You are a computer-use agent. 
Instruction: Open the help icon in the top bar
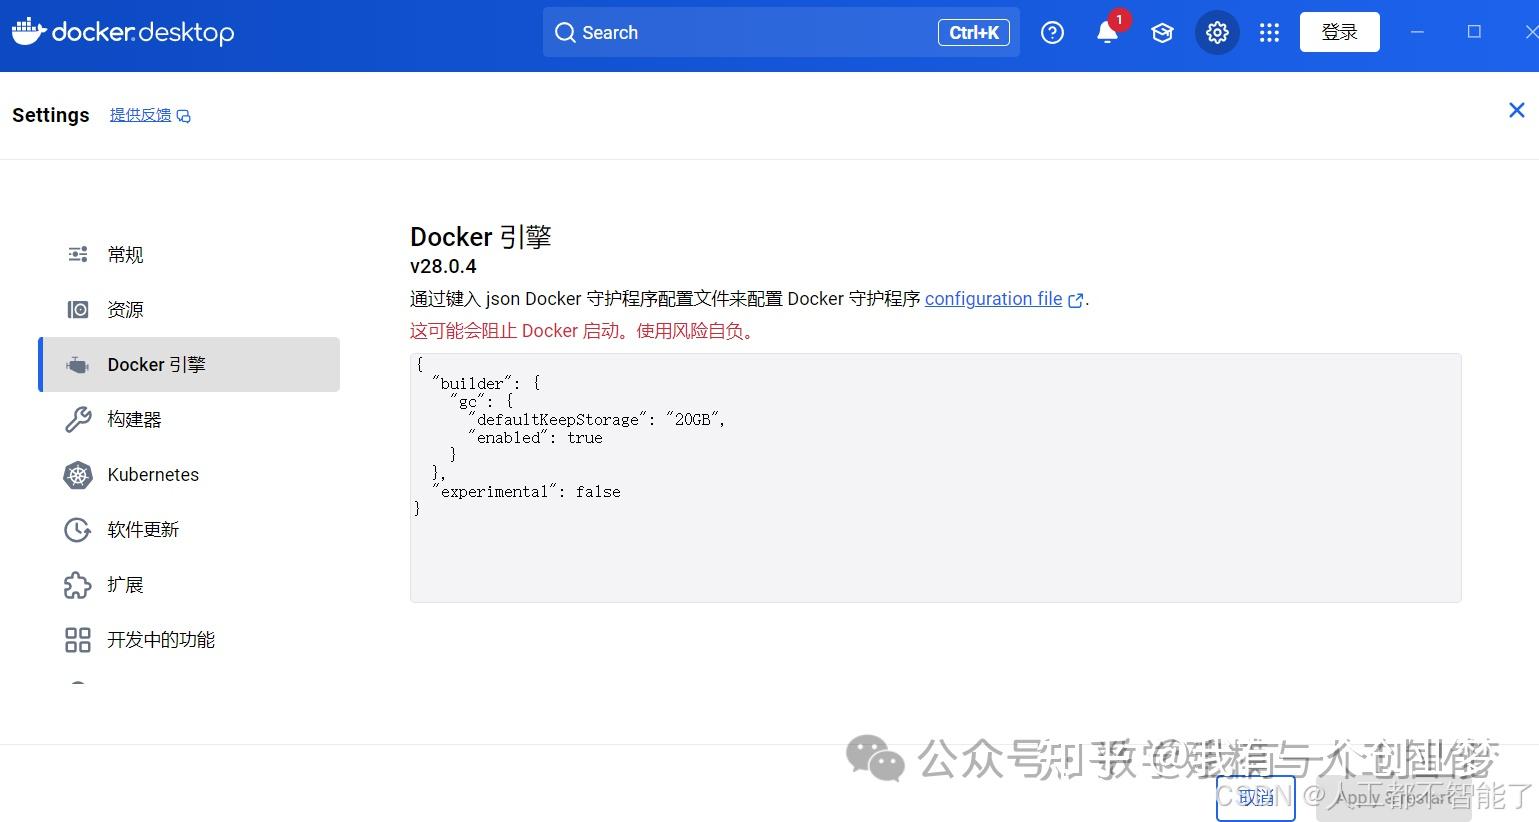tap(1052, 32)
